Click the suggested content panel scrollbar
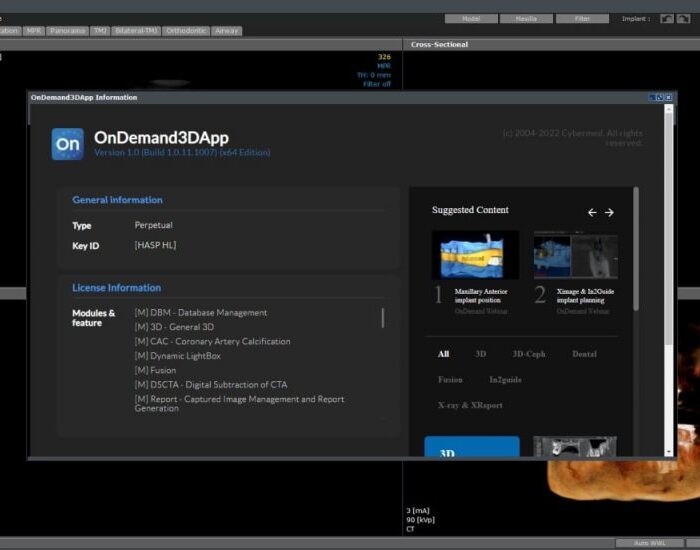This screenshot has width=700, height=550. [x=636, y=249]
